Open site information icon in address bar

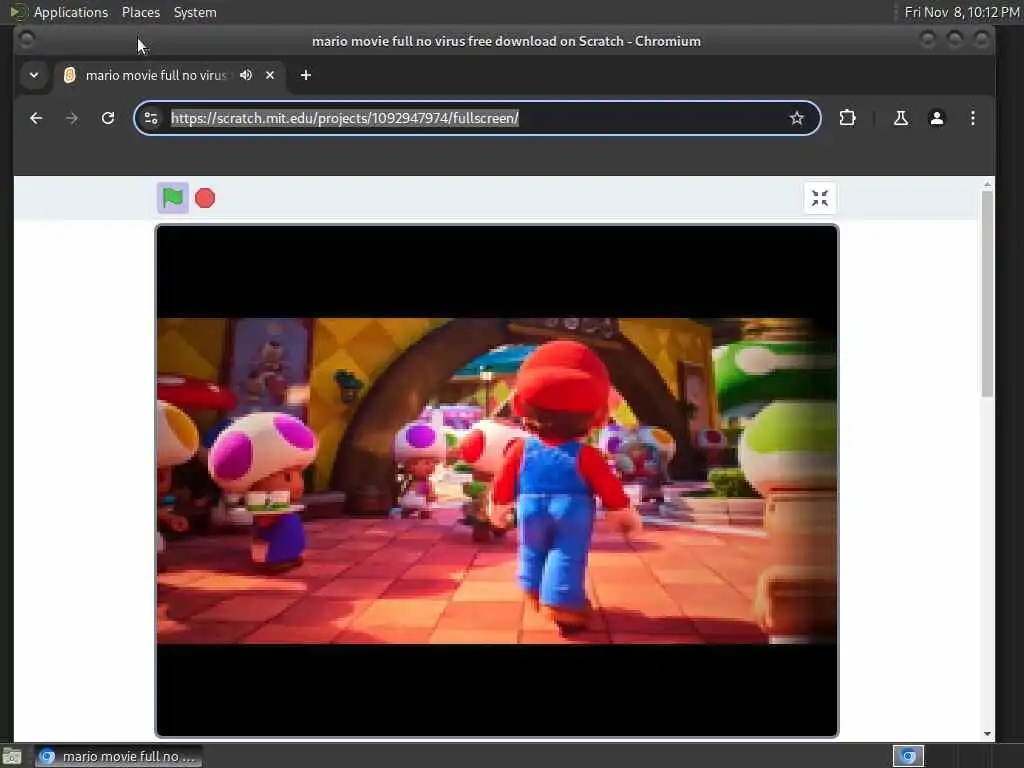coord(151,118)
